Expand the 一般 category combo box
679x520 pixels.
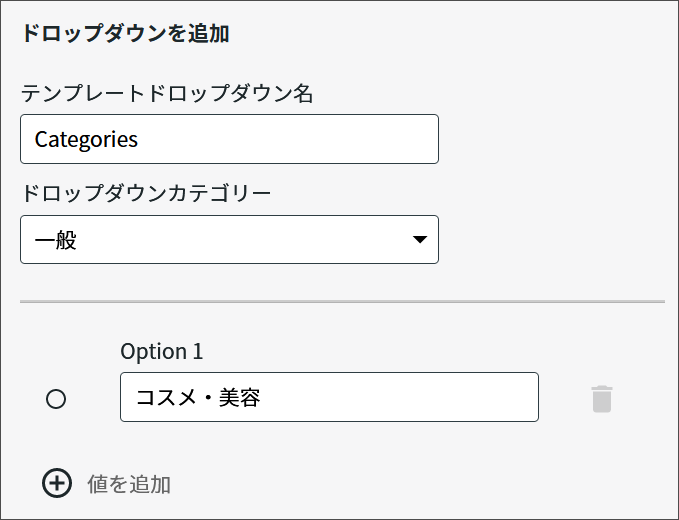pos(230,239)
